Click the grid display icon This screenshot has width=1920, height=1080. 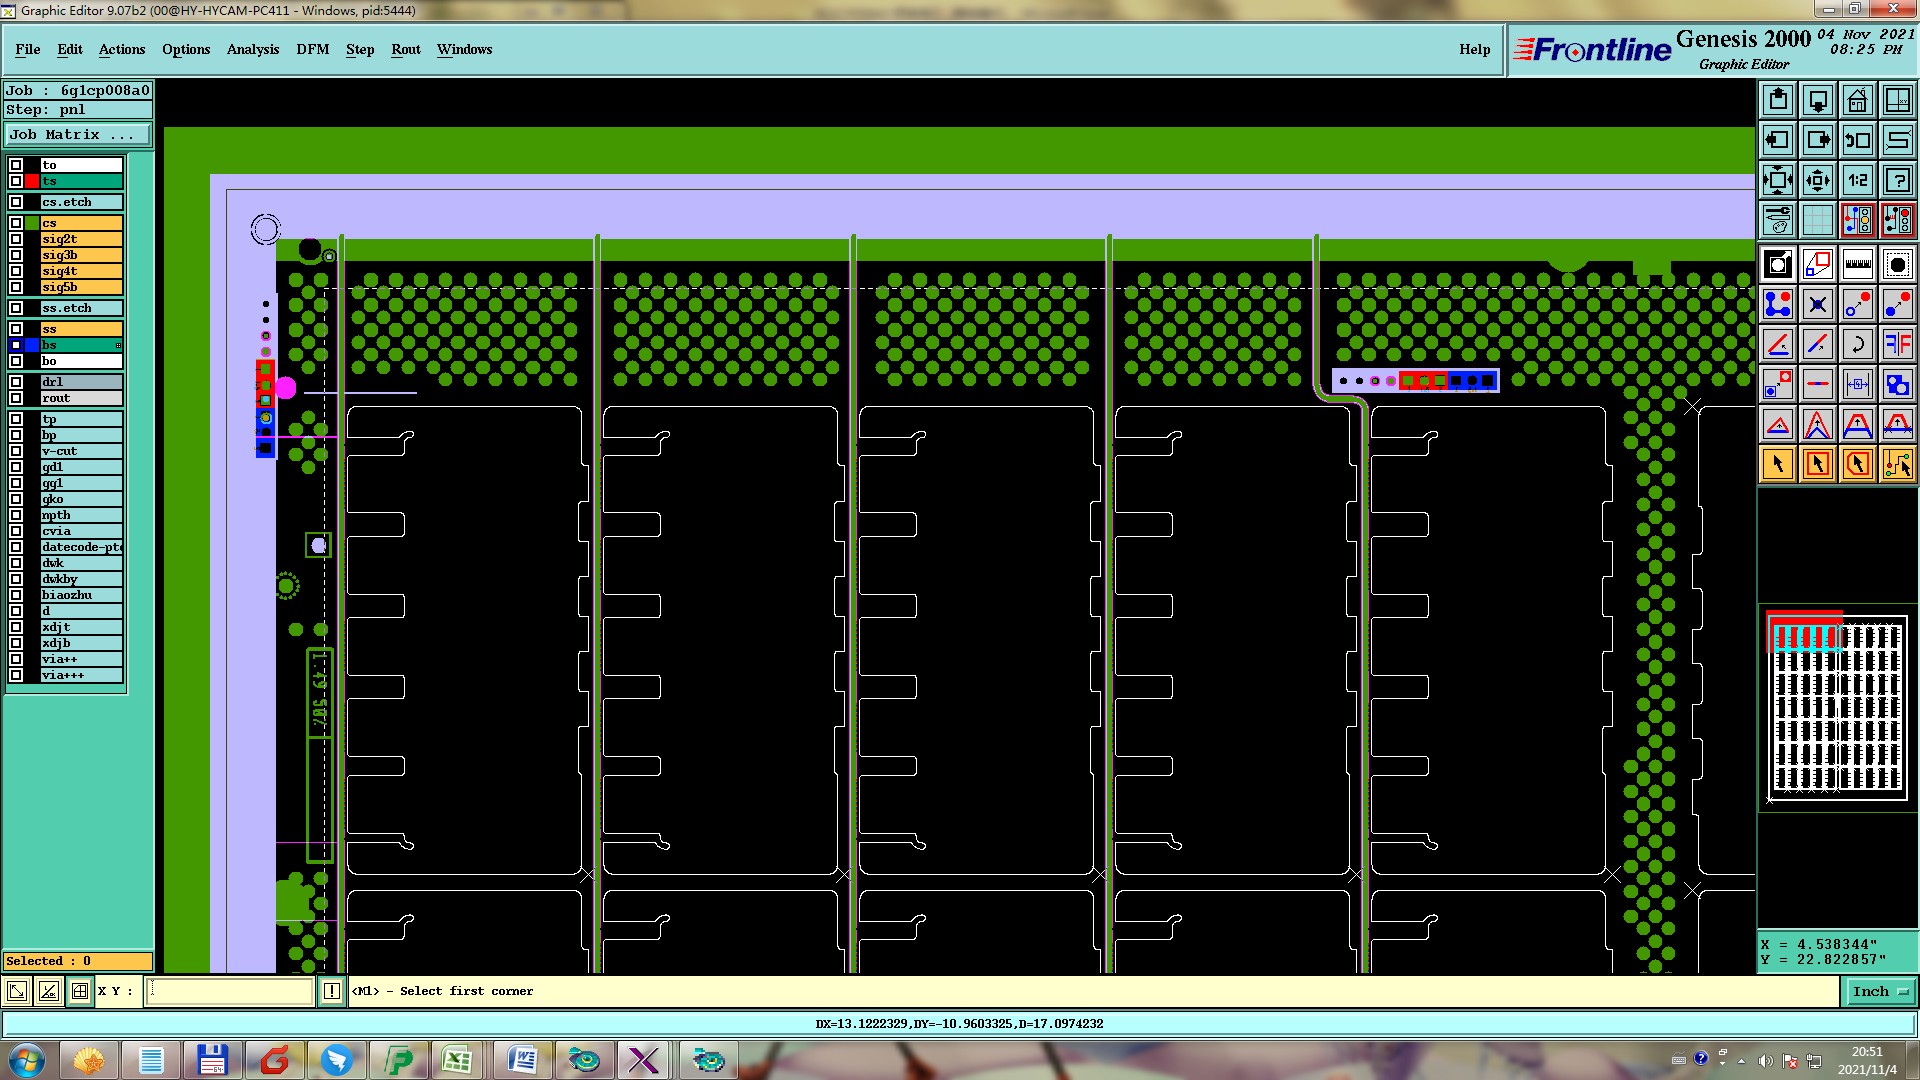tap(1817, 220)
